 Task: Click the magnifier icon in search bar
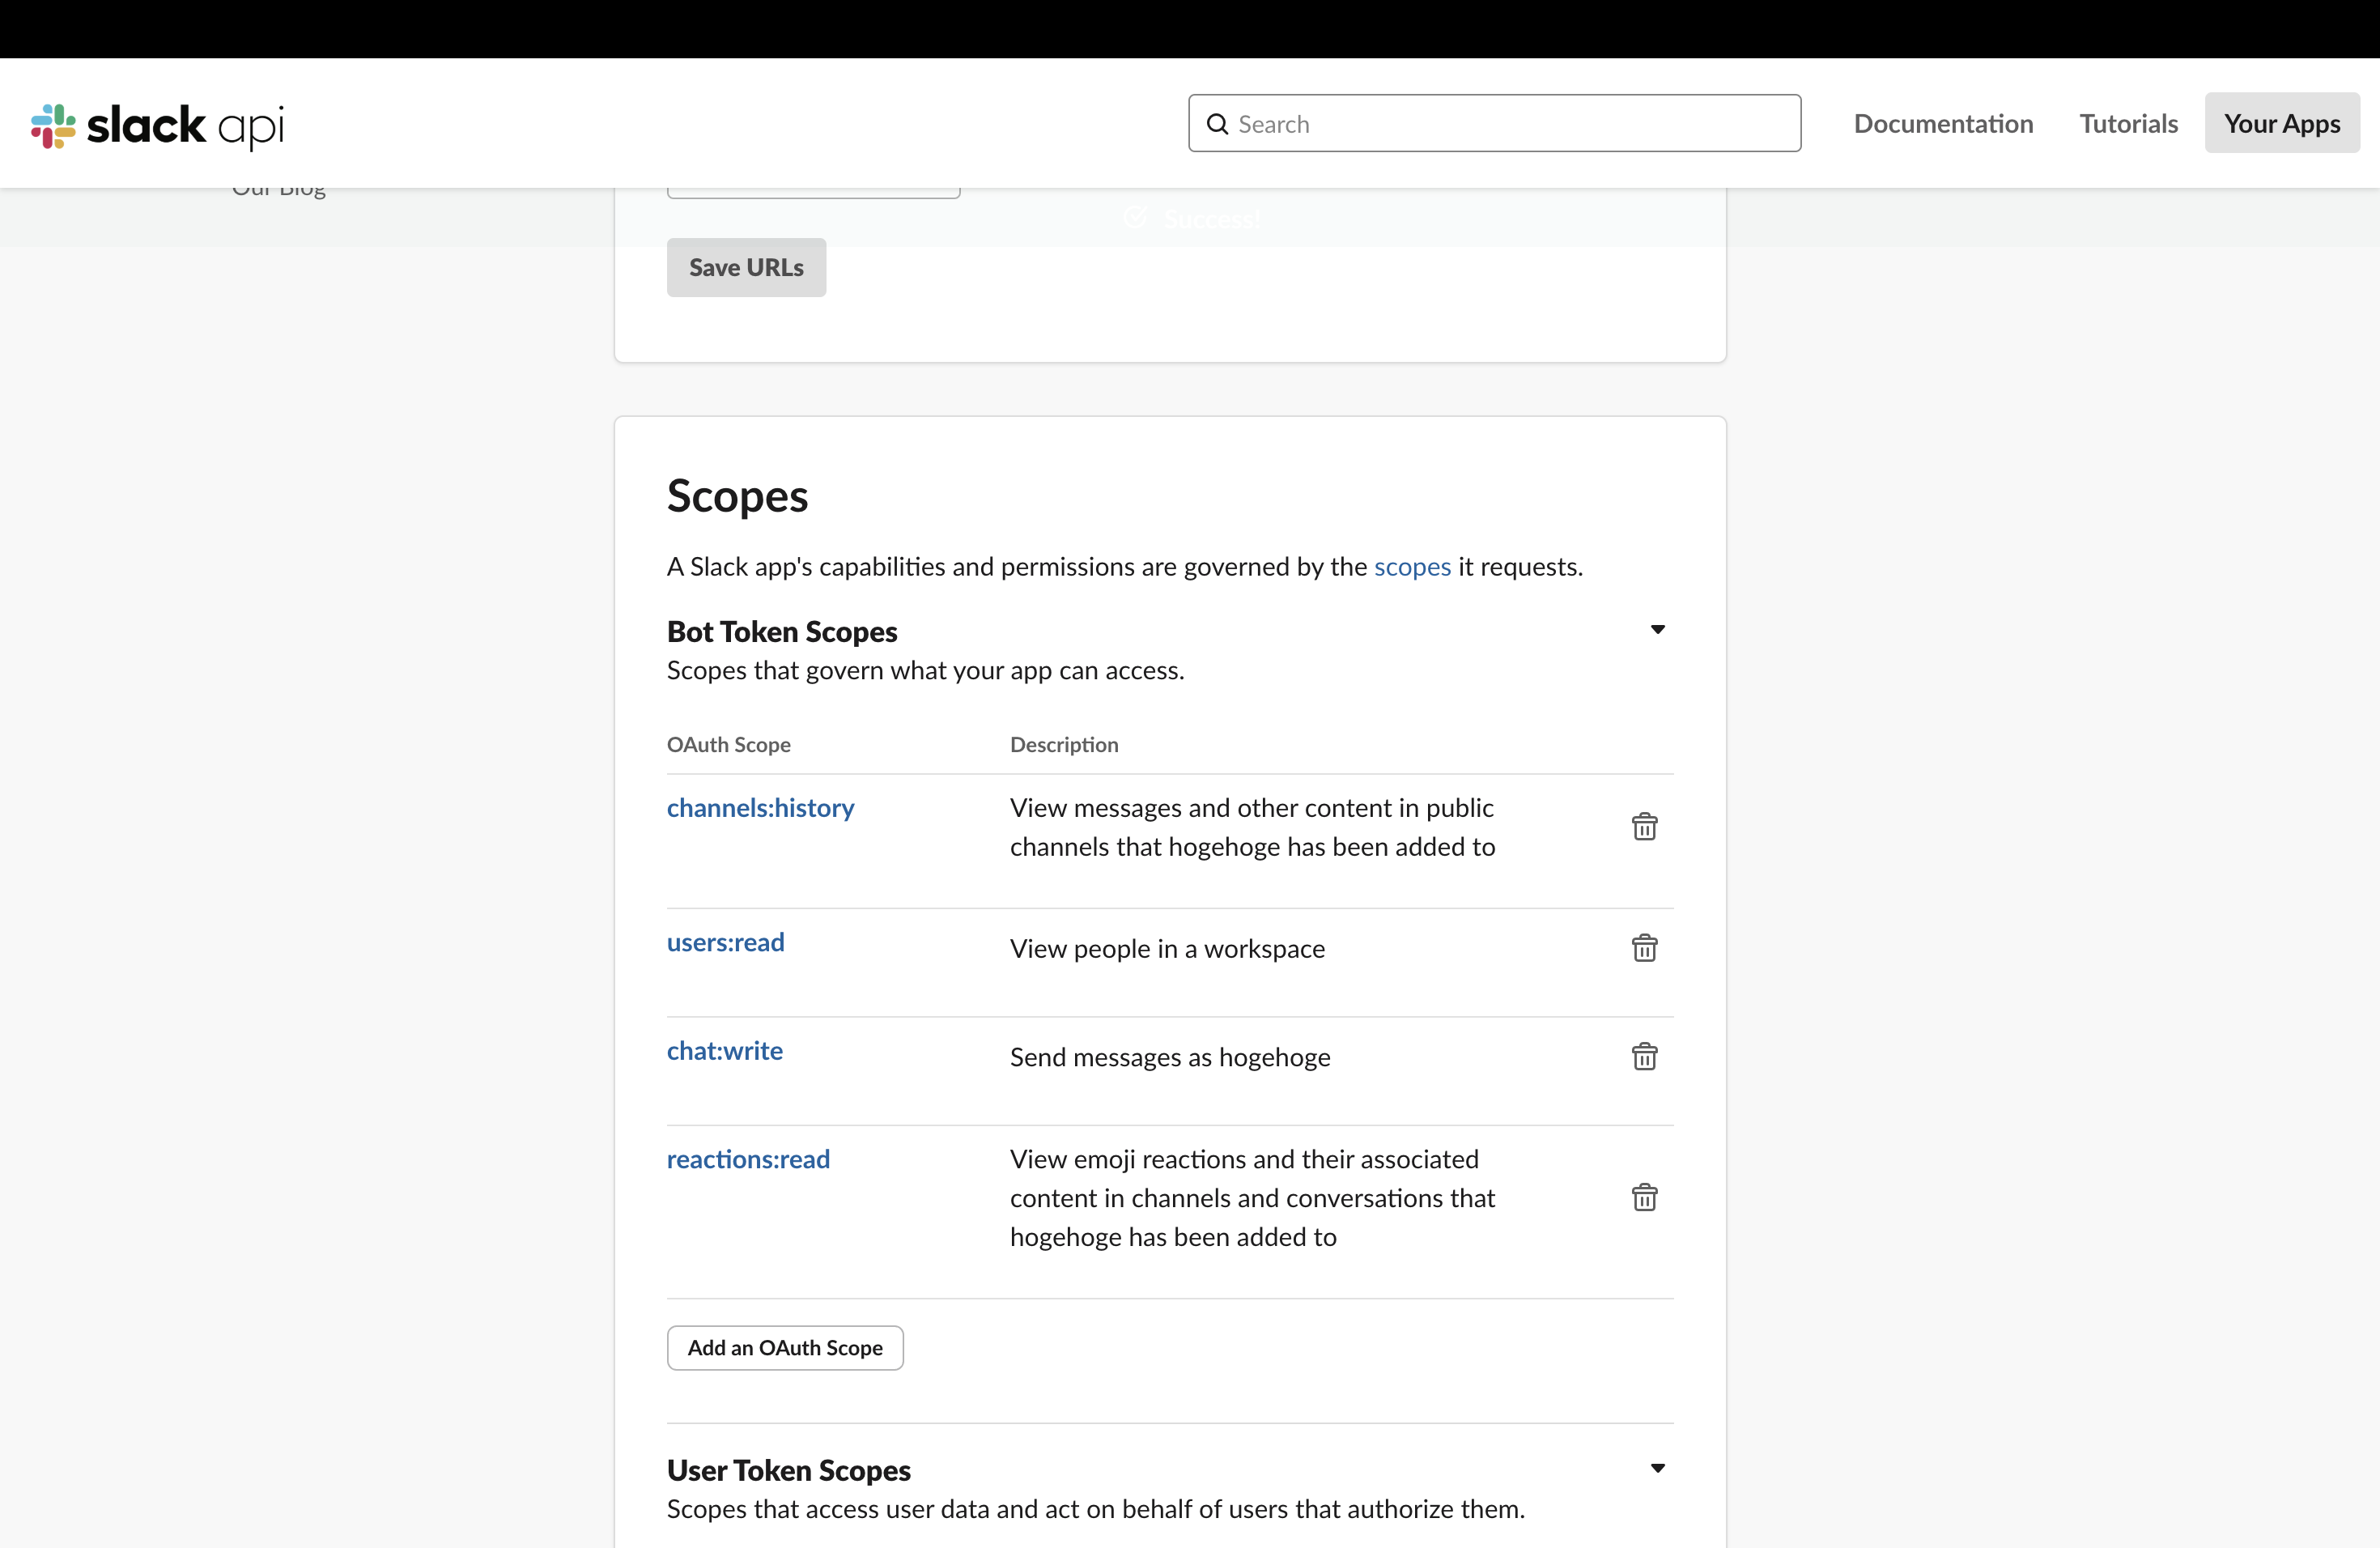click(1217, 123)
